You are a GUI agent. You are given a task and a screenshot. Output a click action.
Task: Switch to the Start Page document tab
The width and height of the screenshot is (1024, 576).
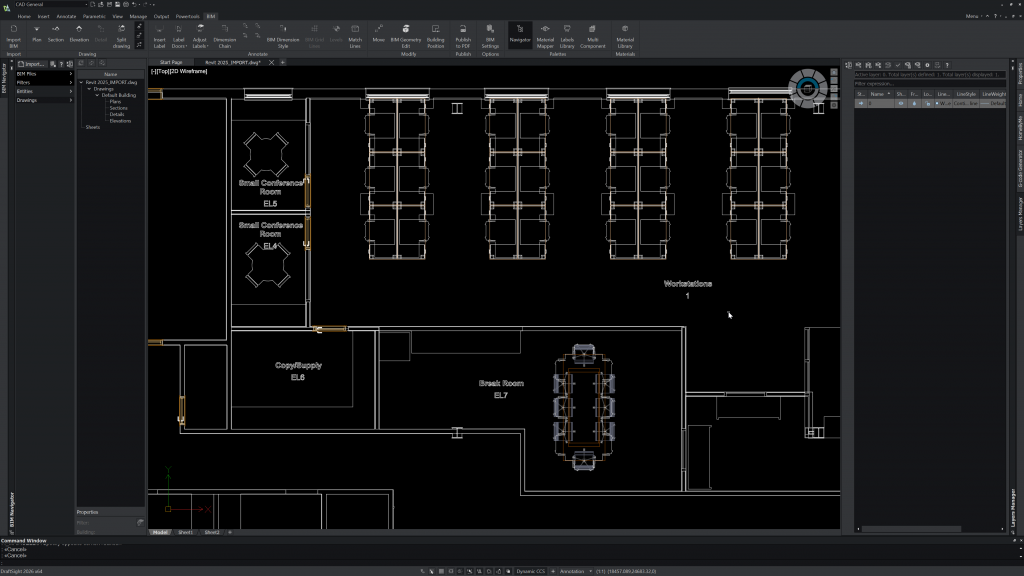pyautogui.click(x=171, y=62)
